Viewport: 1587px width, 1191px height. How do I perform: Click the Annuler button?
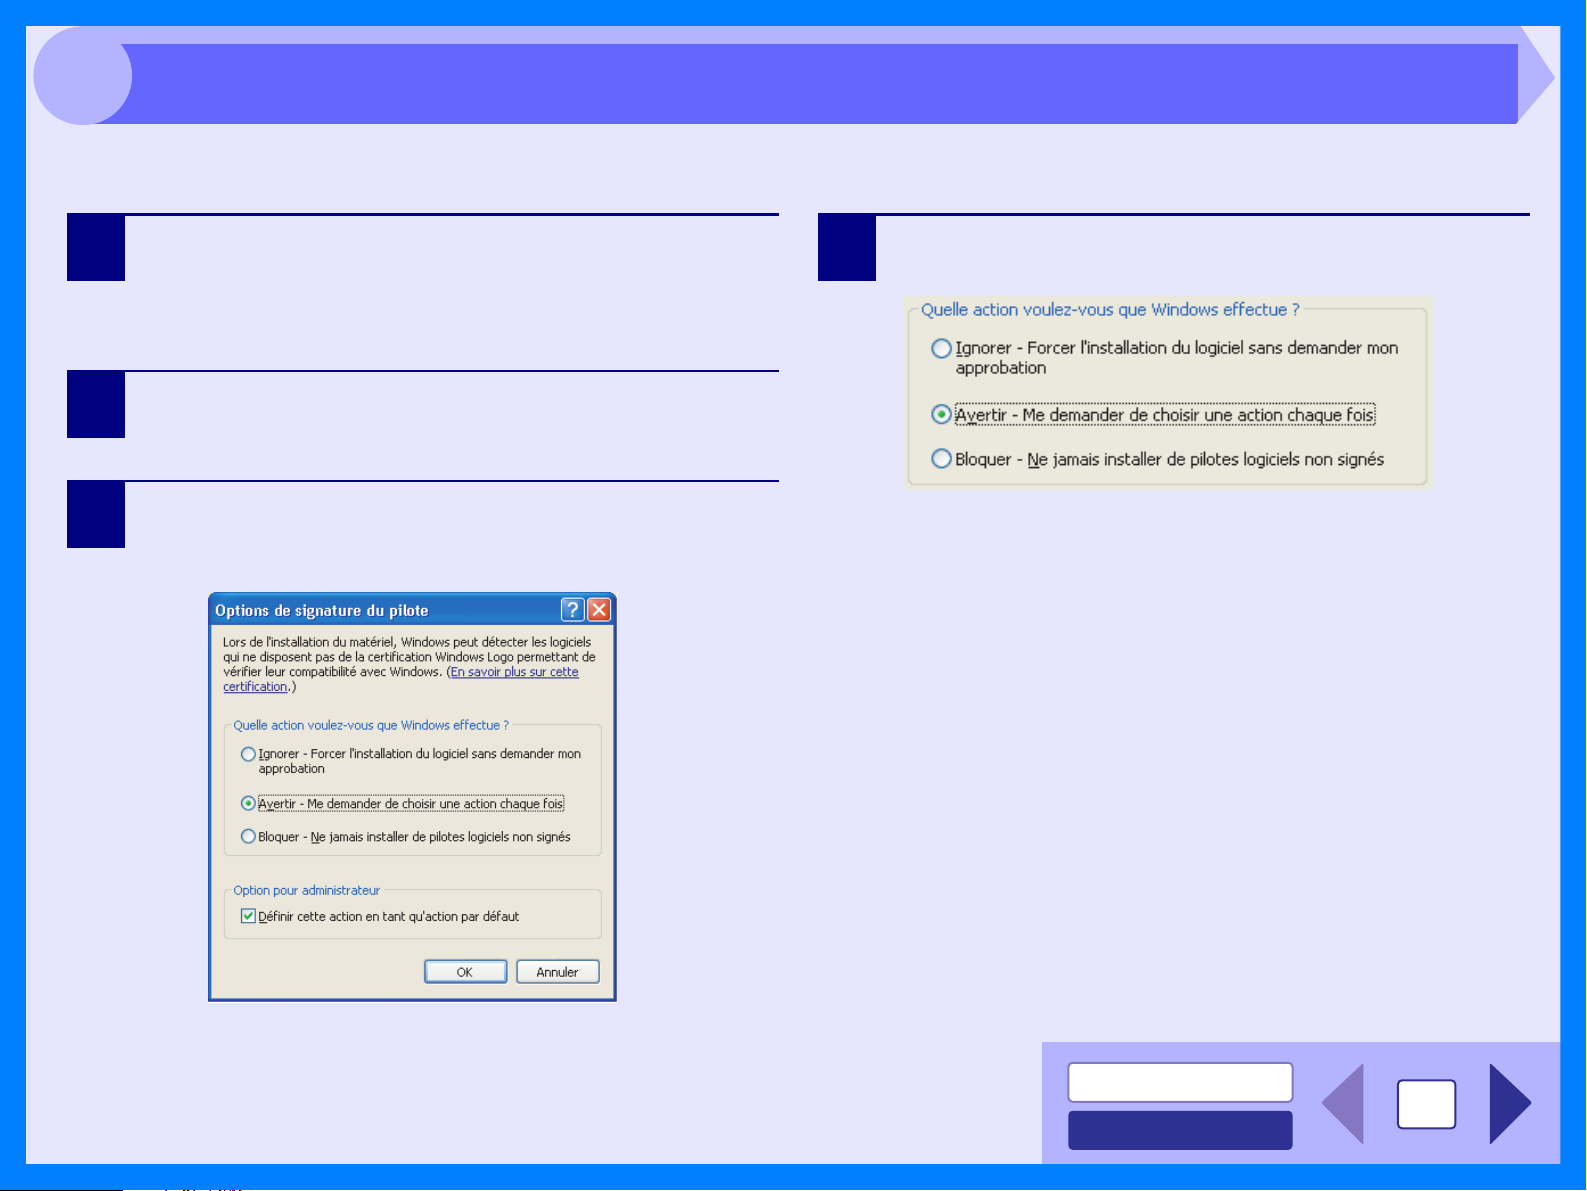[x=557, y=972]
